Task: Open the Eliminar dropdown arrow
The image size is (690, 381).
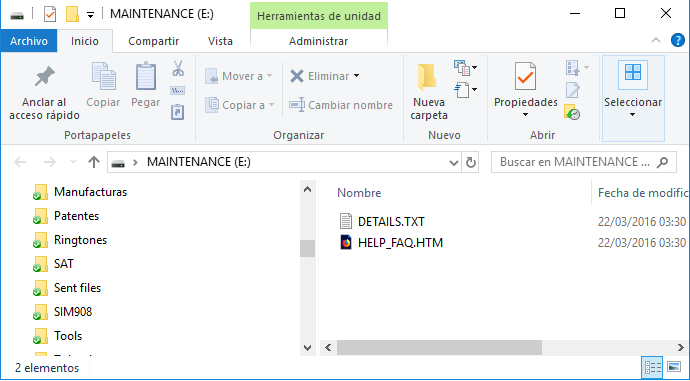Action: coord(356,76)
